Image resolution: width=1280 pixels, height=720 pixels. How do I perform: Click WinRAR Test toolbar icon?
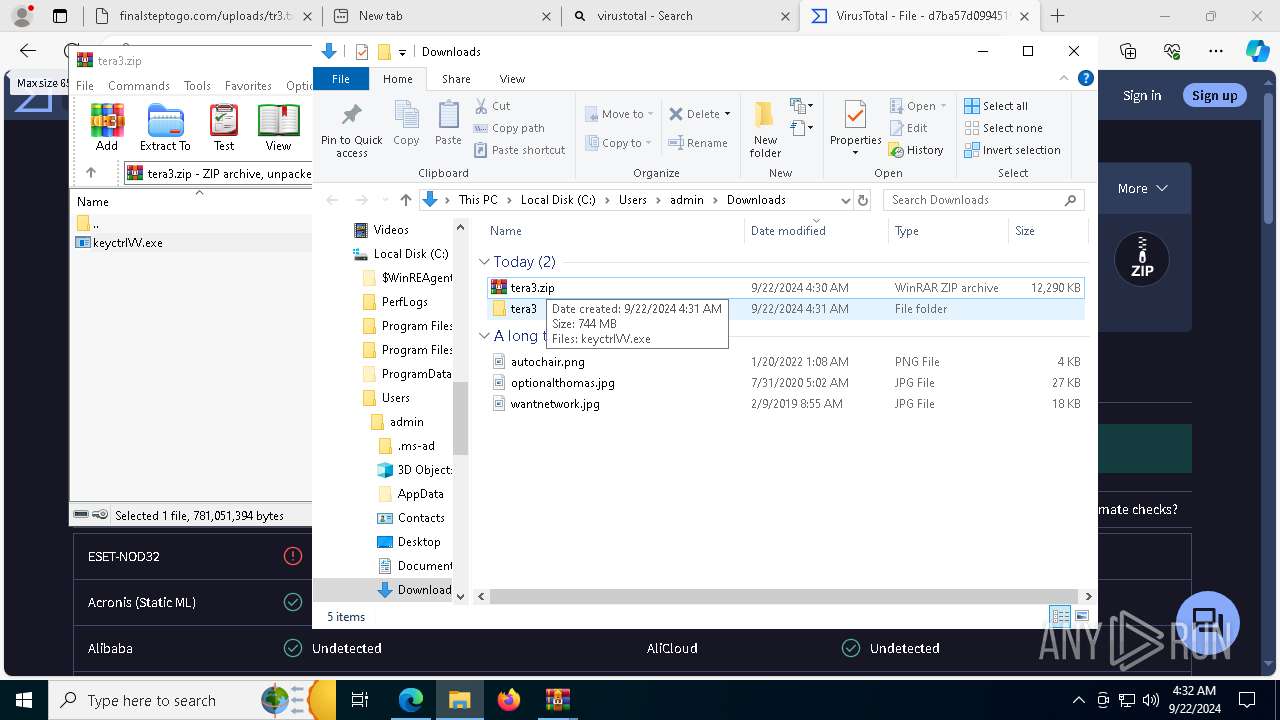(x=224, y=127)
